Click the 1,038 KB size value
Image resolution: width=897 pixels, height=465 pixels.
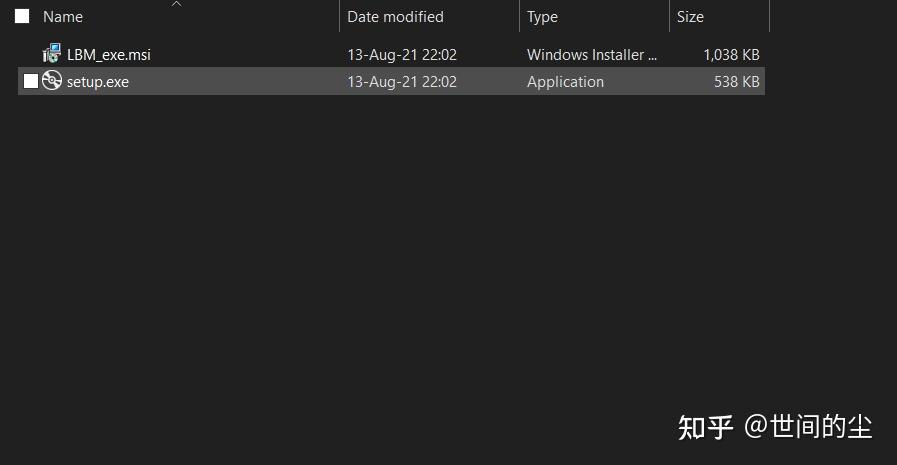coord(731,55)
